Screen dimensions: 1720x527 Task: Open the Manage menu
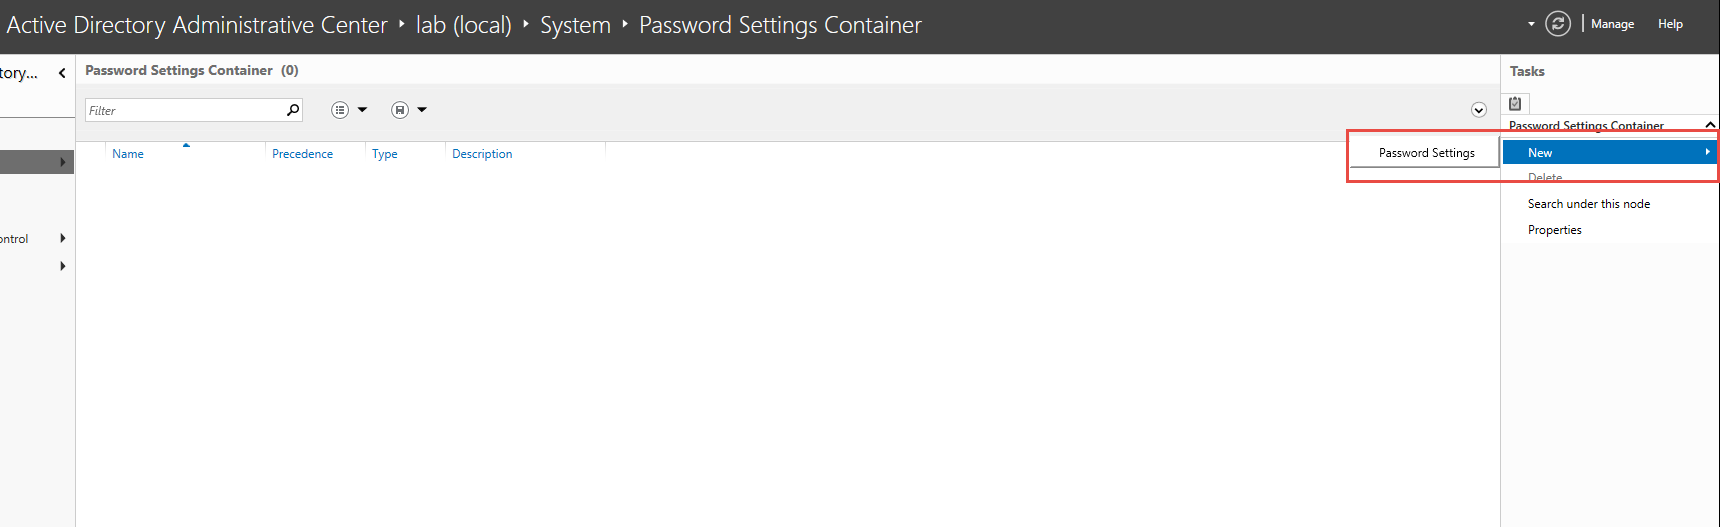click(x=1612, y=24)
